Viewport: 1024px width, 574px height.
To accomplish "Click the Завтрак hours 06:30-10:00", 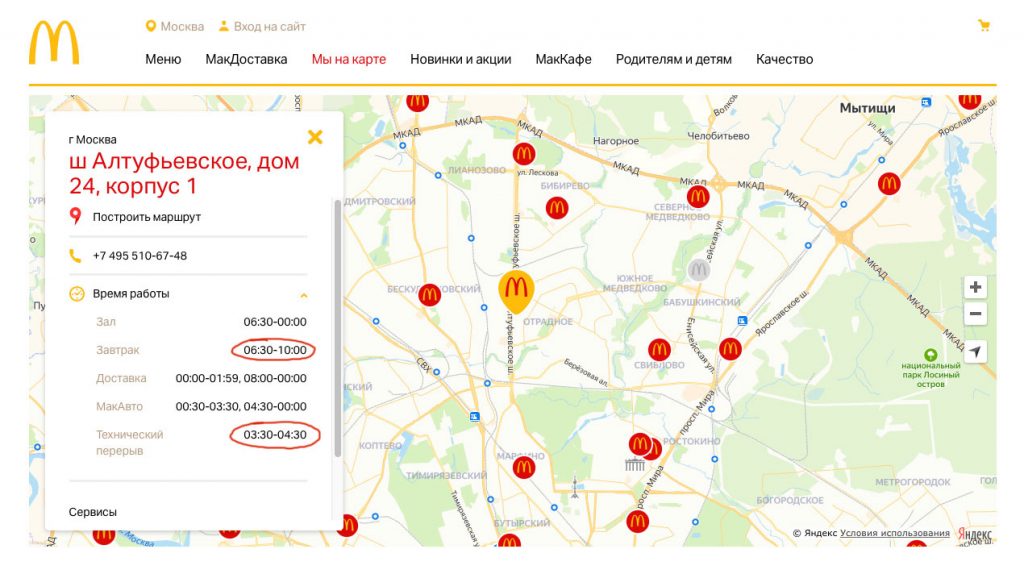I will click(x=275, y=350).
